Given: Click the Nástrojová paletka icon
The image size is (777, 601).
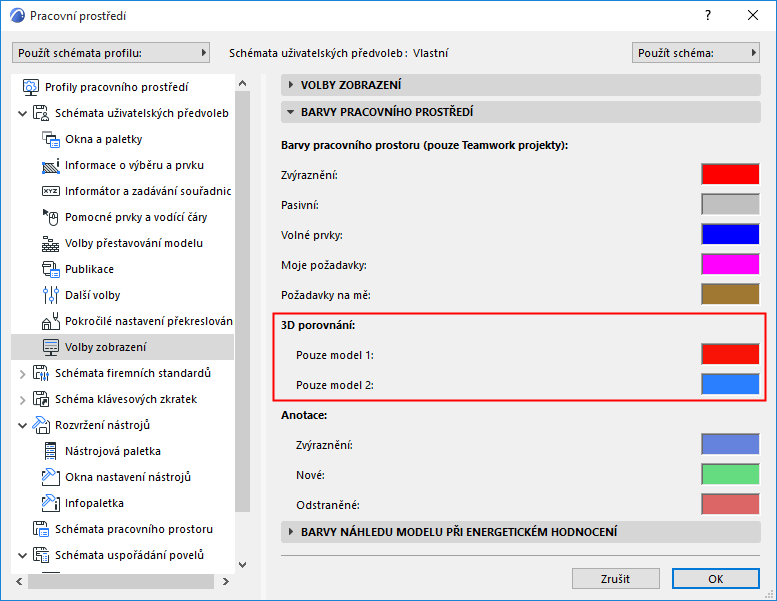Looking at the screenshot, I should pos(51,451).
